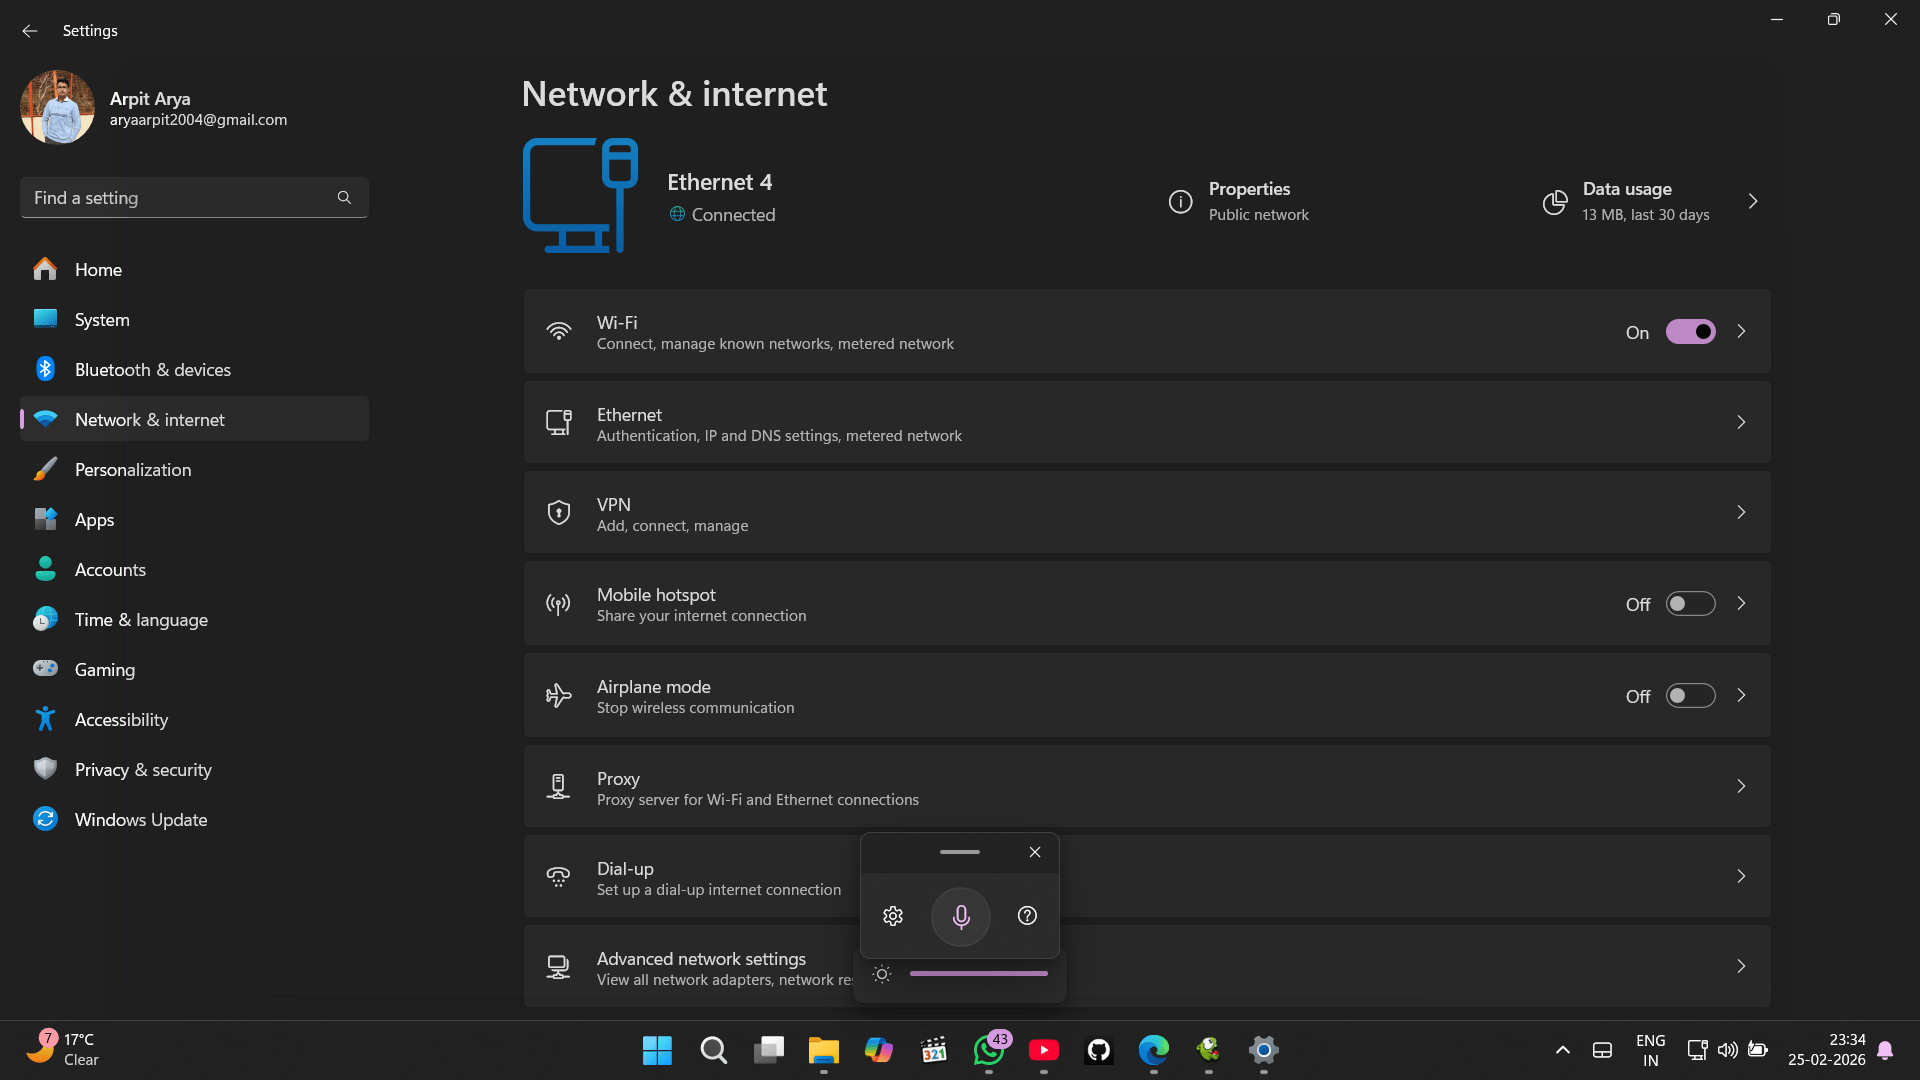Open Data usage details chevron
The image size is (1920, 1080).
pos(1753,202)
